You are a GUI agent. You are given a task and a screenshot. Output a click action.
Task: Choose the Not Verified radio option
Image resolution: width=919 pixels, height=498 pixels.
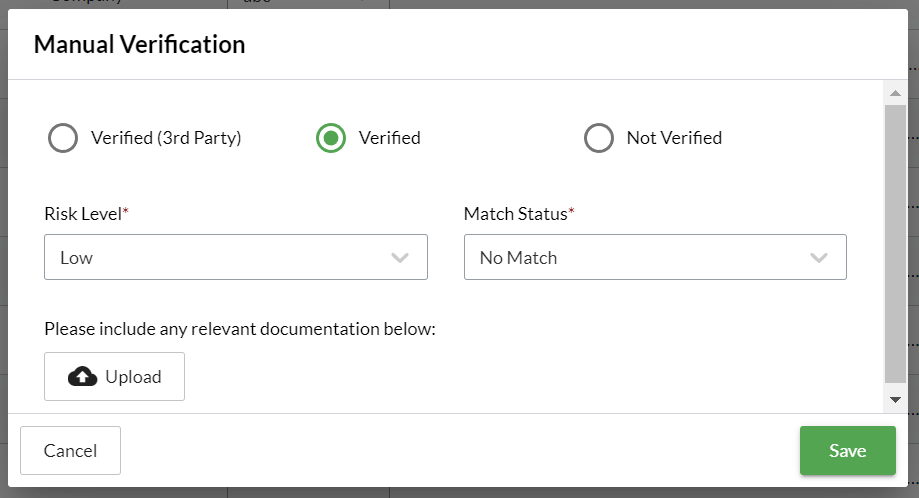pyautogui.click(x=599, y=138)
